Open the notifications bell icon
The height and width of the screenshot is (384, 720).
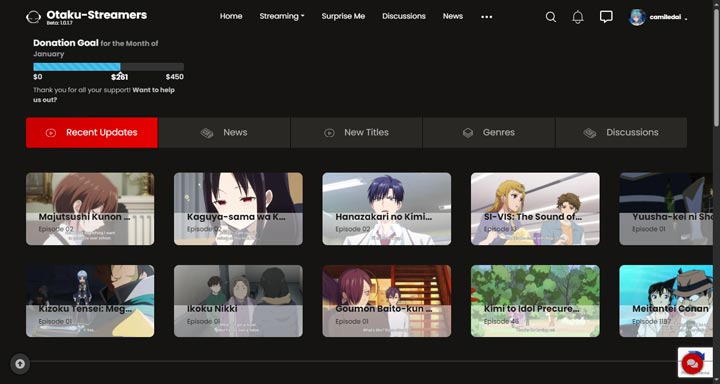578,17
